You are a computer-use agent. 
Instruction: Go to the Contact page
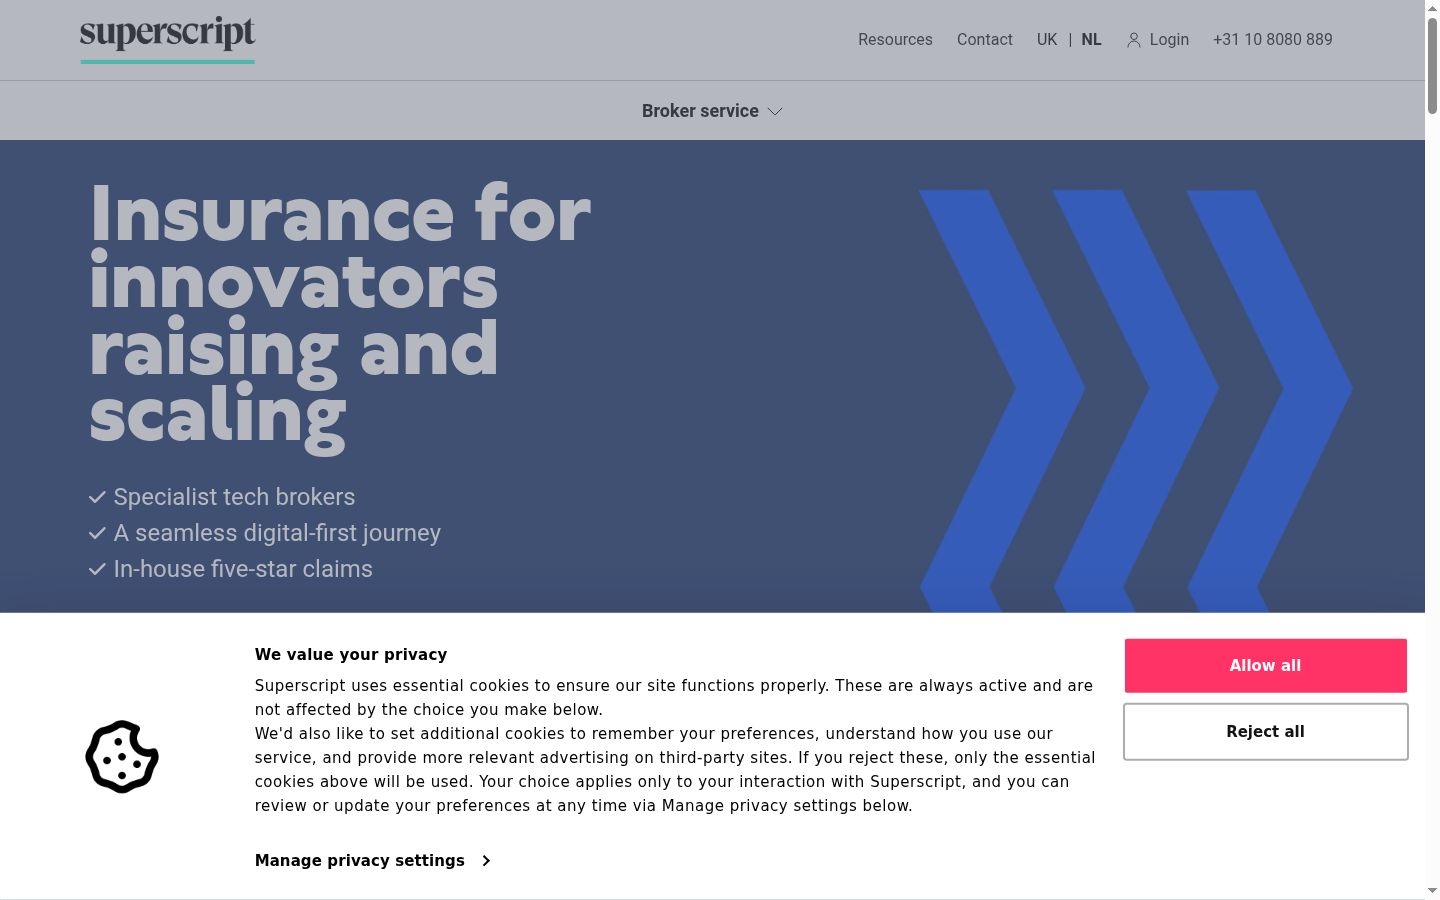(x=985, y=40)
